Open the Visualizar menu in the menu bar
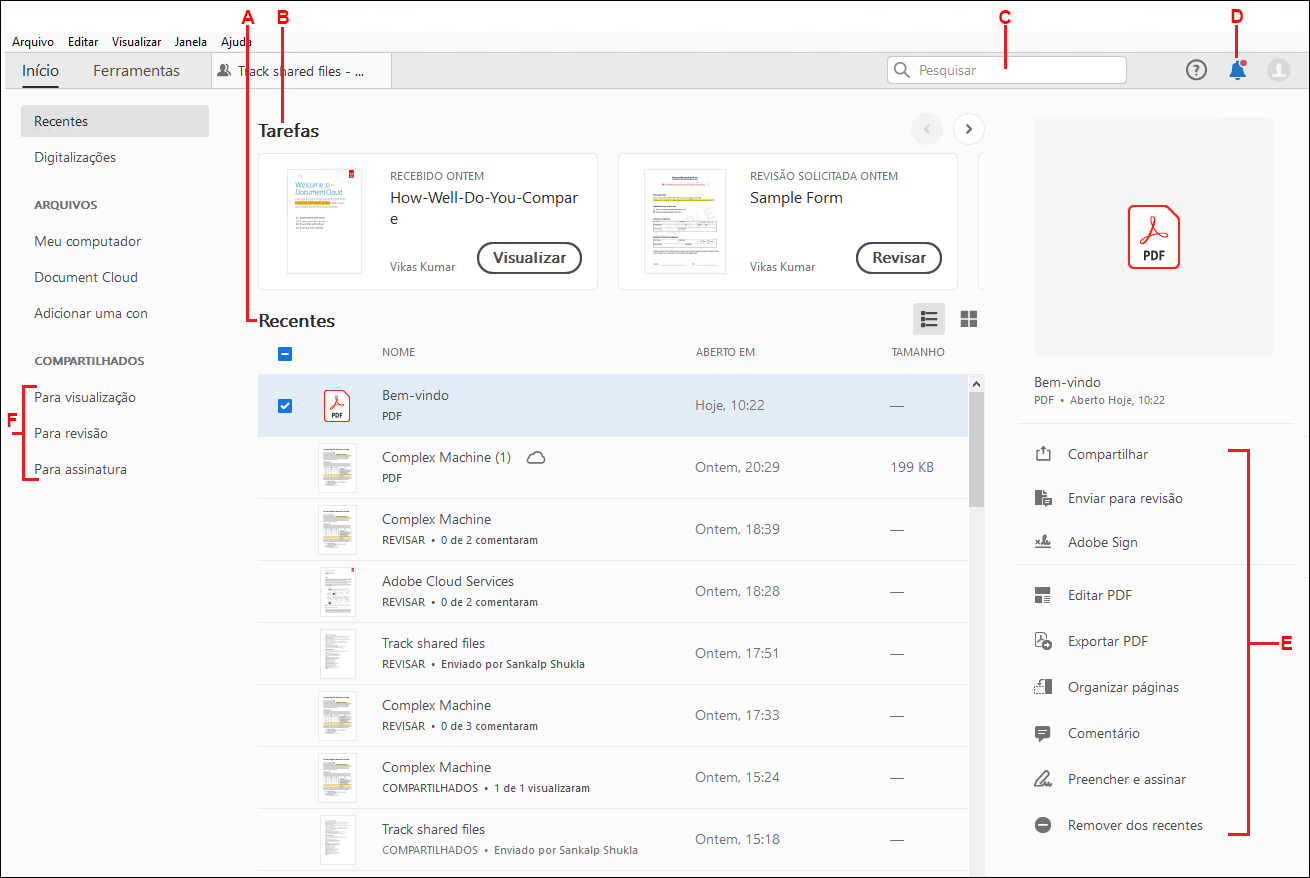 click(136, 41)
